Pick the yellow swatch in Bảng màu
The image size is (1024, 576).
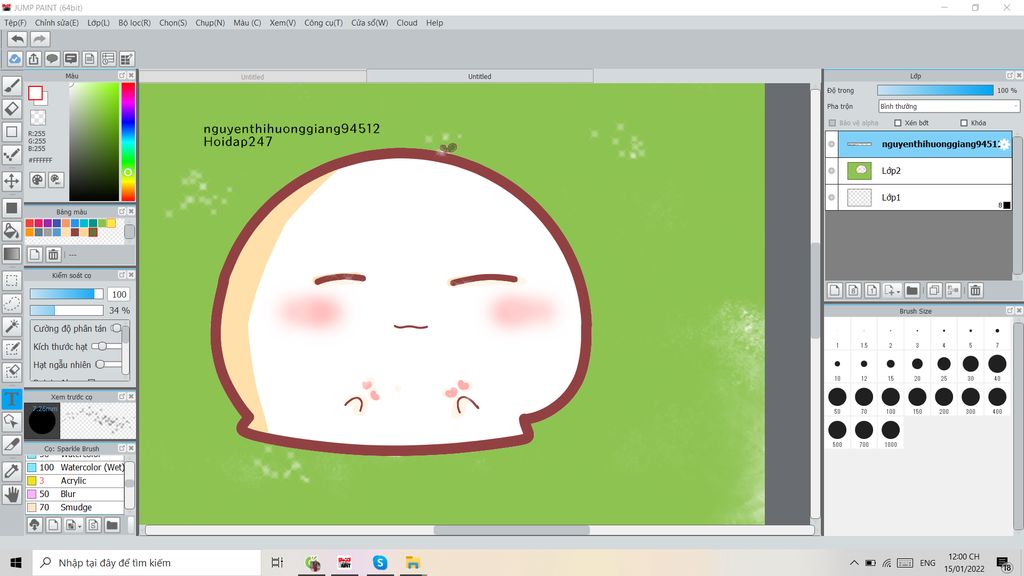coord(111,223)
